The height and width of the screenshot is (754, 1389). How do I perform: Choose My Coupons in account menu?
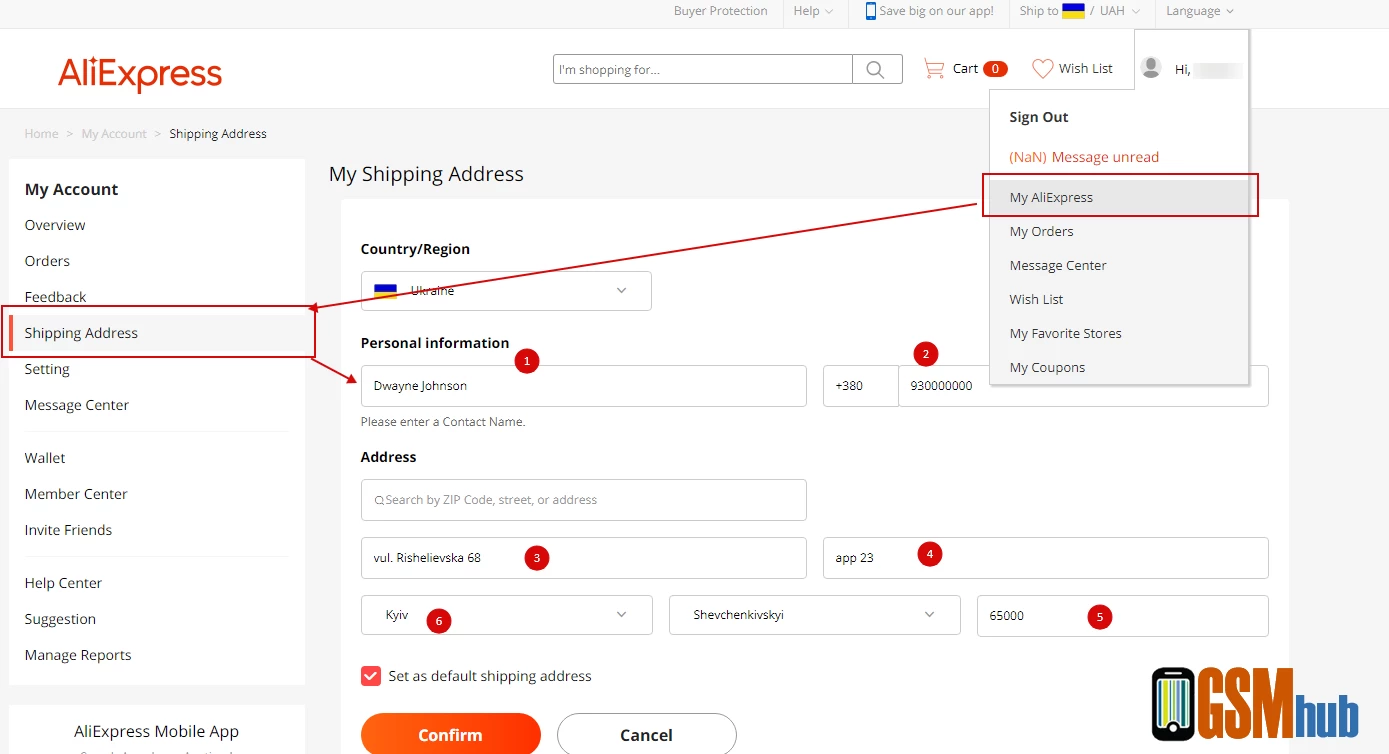1047,367
